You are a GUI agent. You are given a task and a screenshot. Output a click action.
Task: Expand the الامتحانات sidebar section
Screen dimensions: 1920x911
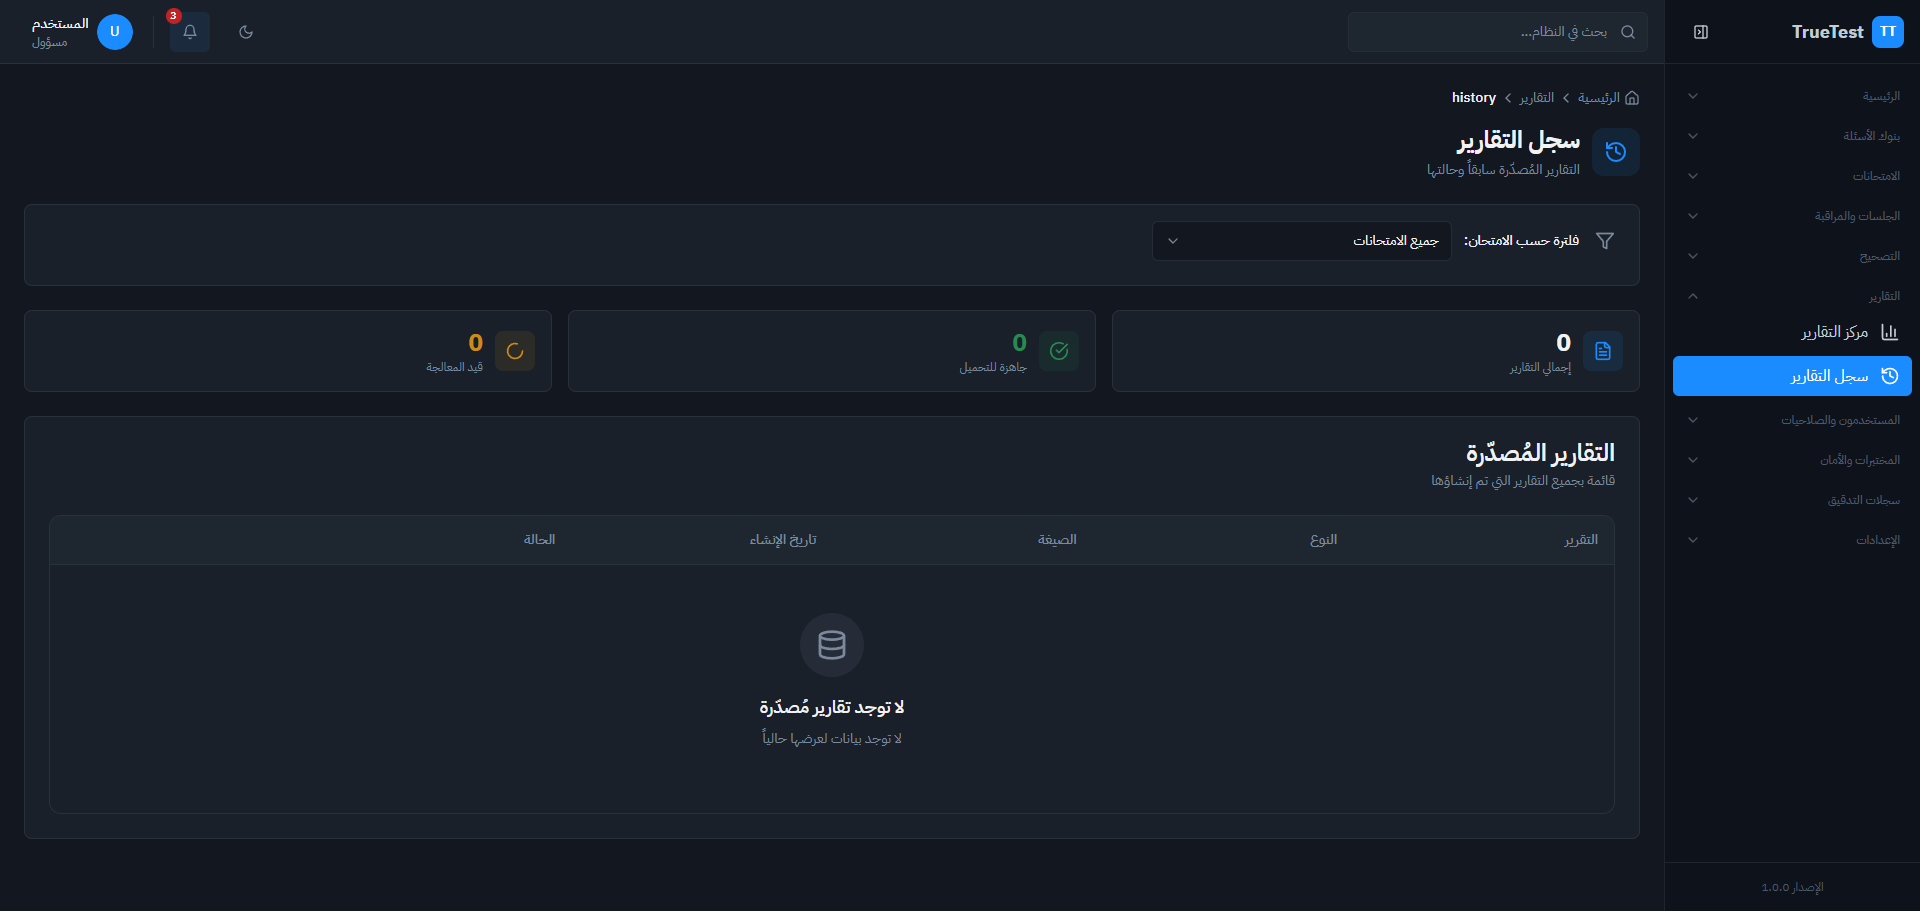click(x=1792, y=176)
